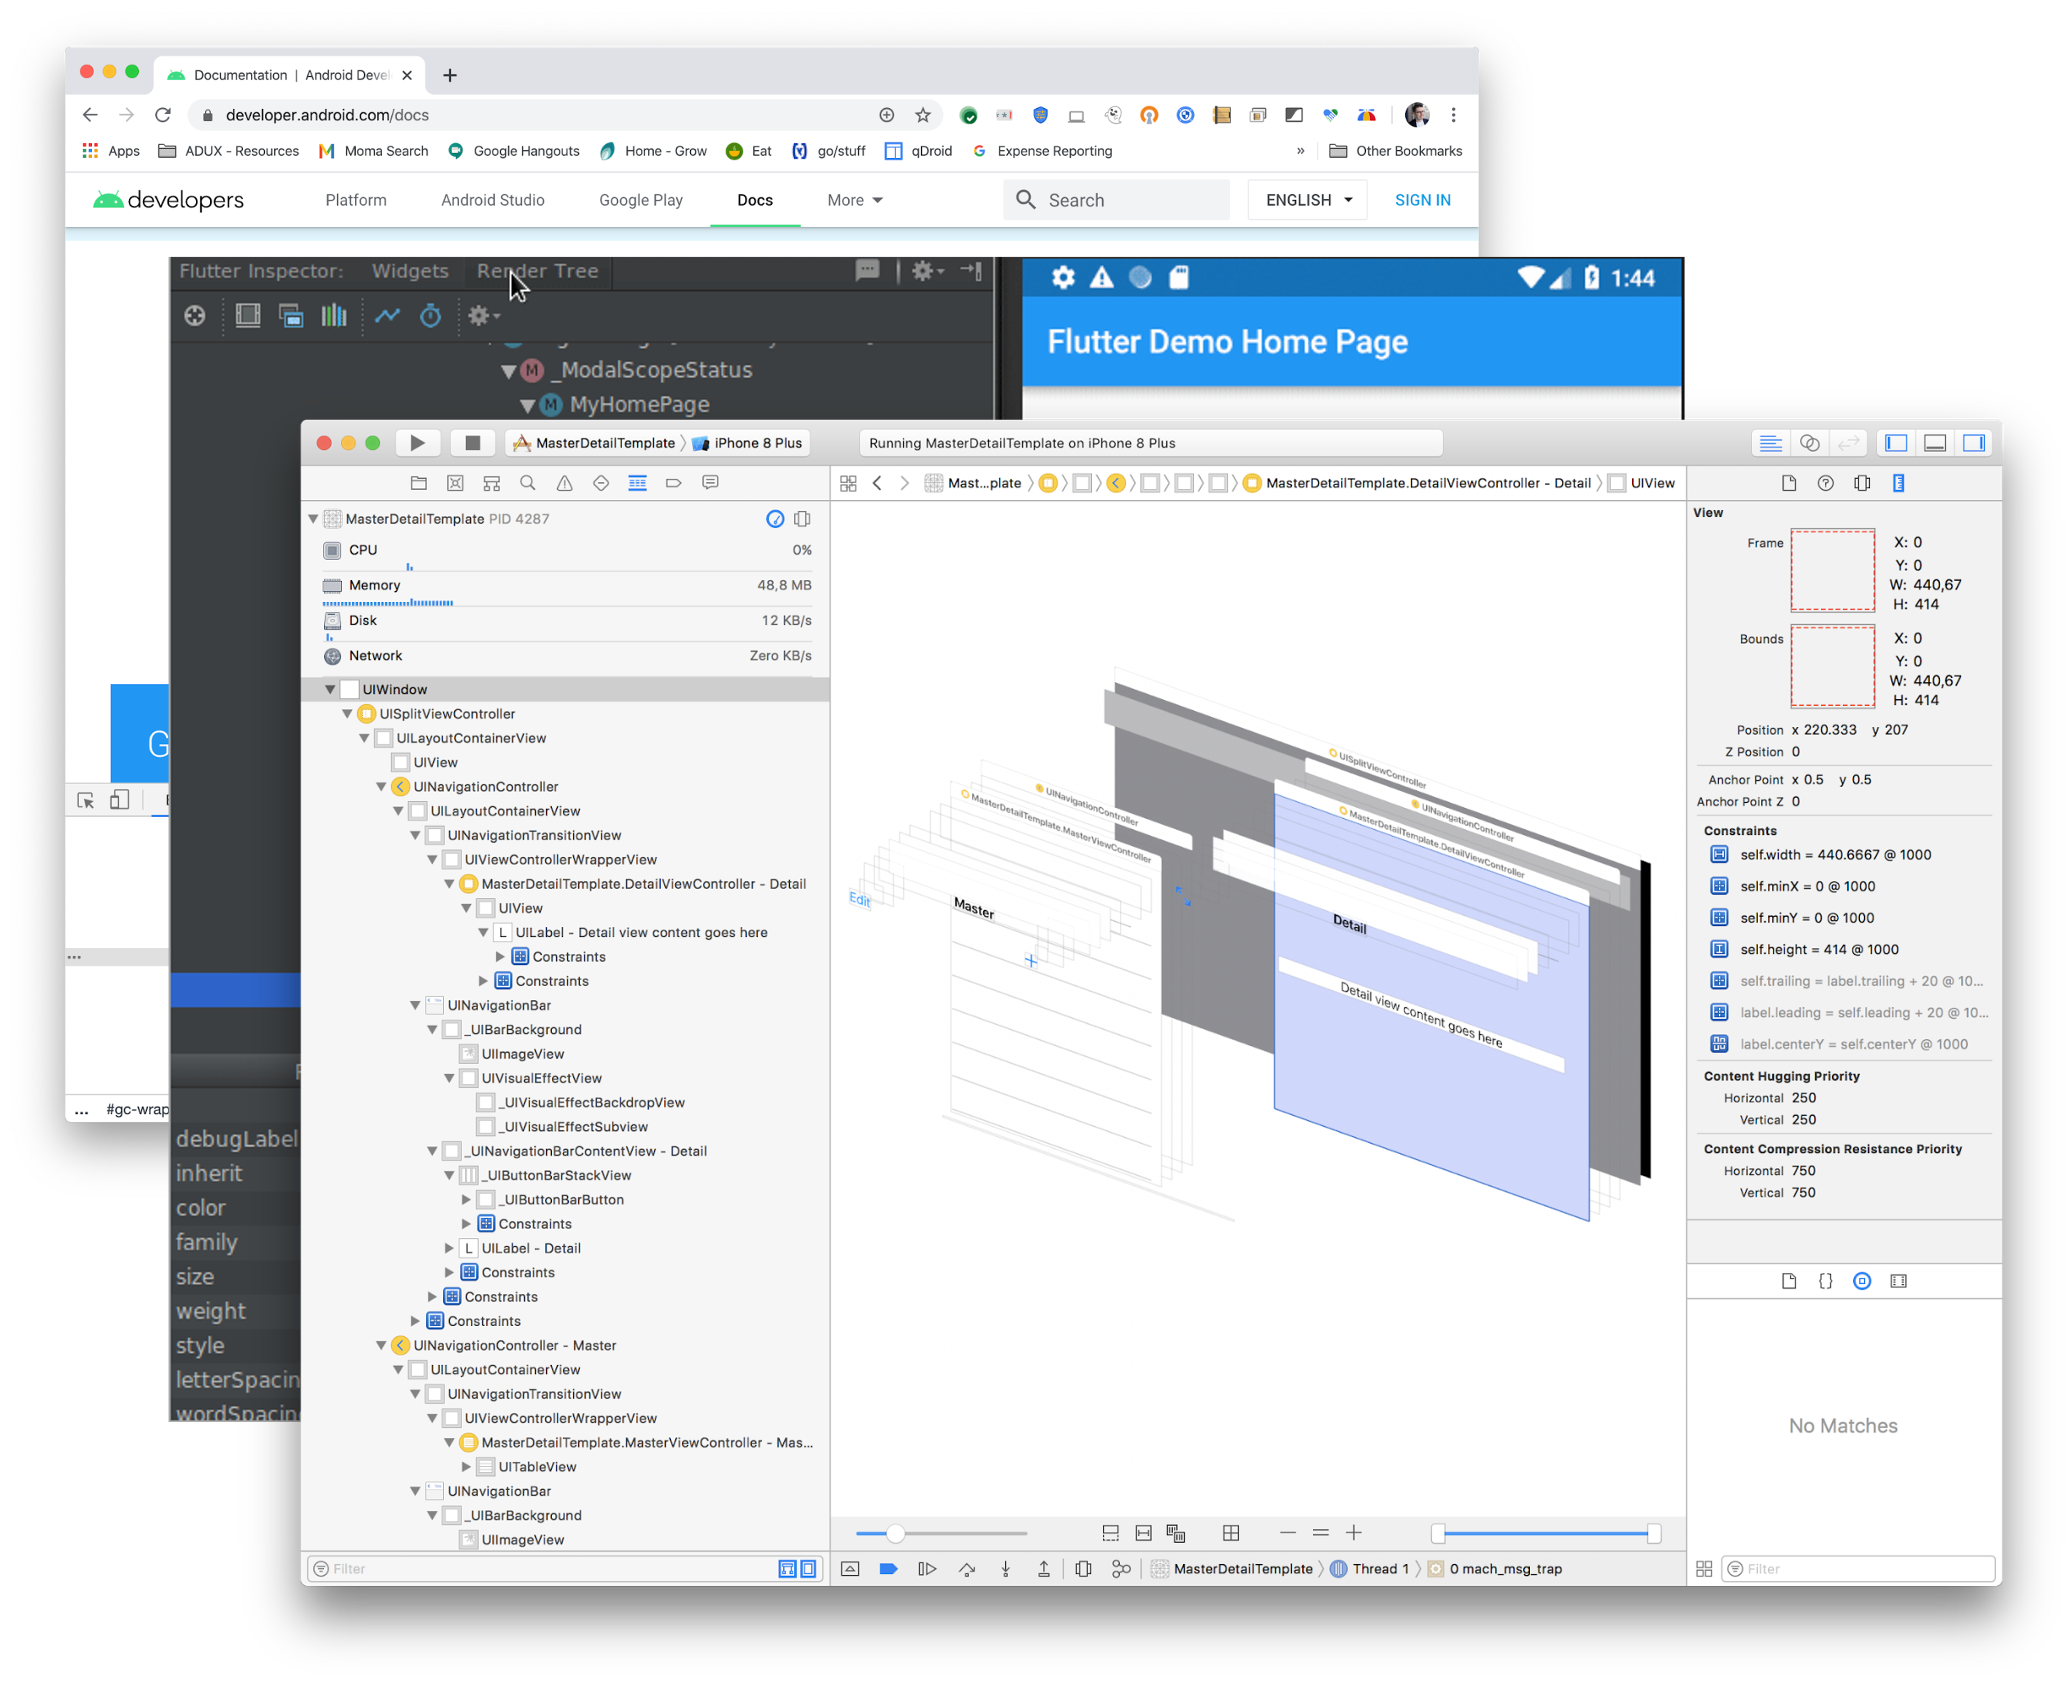The width and height of the screenshot is (2071, 1686).
Task: Open the view process options gauge icon
Action: (x=775, y=519)
